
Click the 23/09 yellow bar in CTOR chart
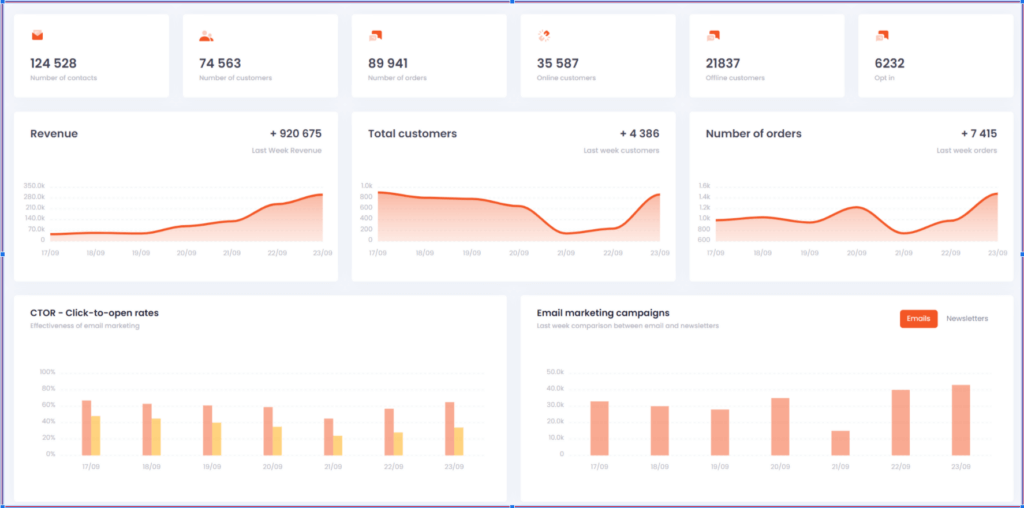[x=458, y=441]
